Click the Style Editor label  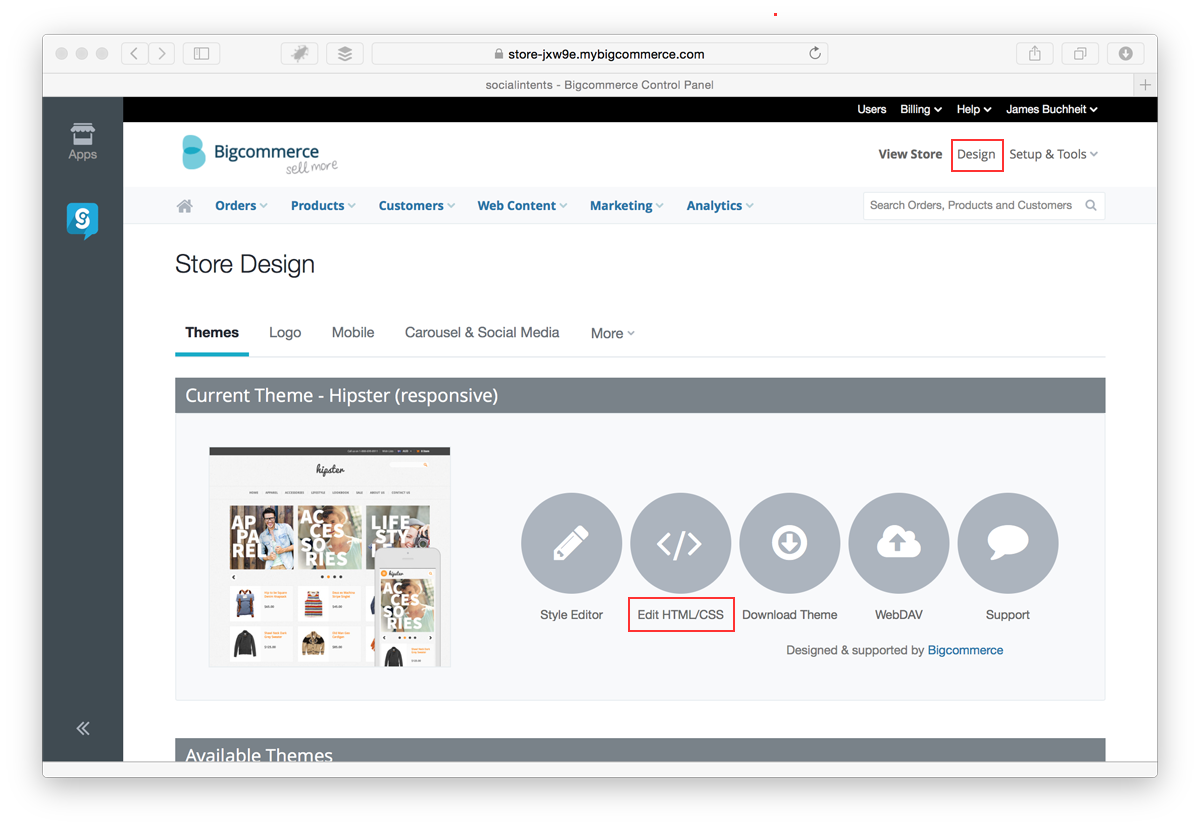coord(571,615)
